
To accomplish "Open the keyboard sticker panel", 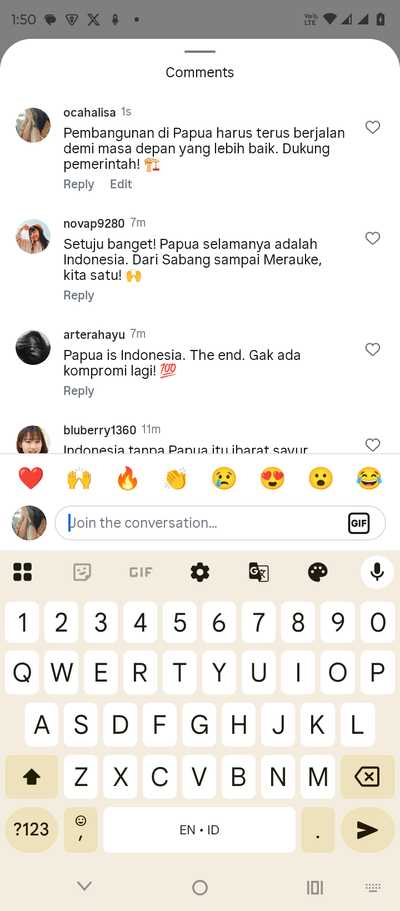I will [x=82, y=573].
